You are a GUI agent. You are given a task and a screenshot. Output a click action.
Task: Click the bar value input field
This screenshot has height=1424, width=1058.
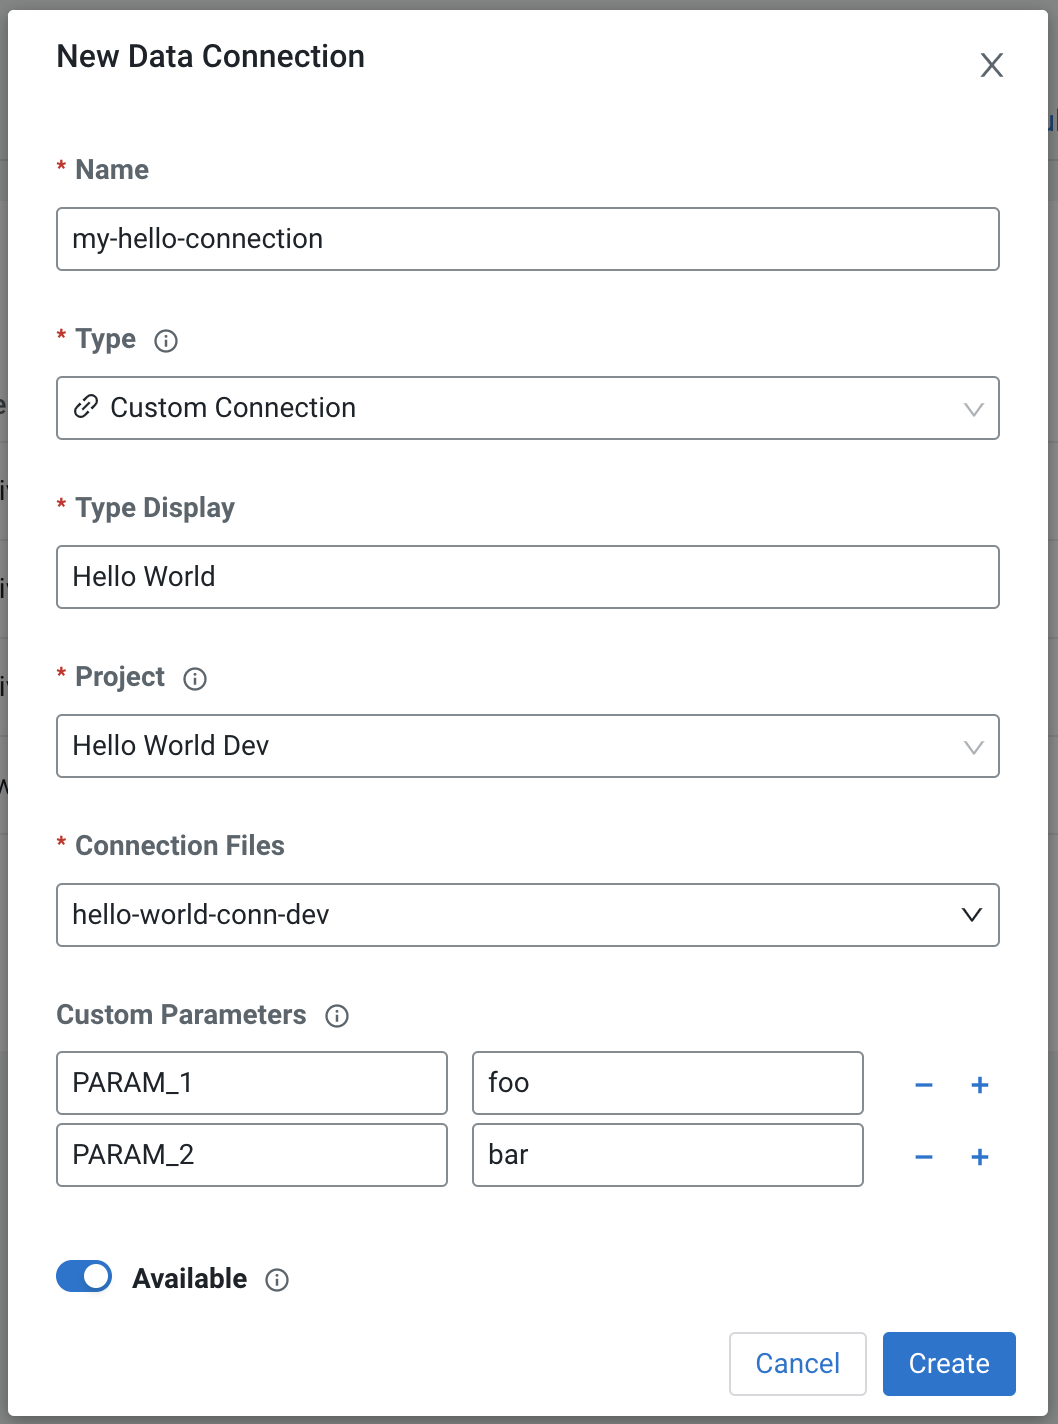click(x=667, y=1155)
